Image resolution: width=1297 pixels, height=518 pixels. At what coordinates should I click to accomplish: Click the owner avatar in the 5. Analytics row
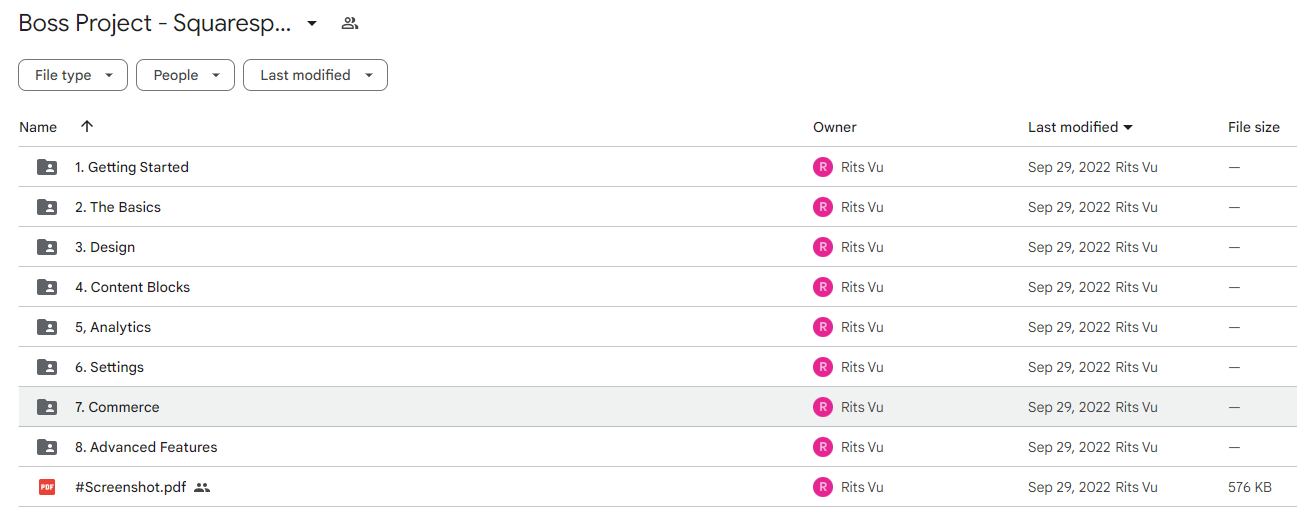point(823,327)
